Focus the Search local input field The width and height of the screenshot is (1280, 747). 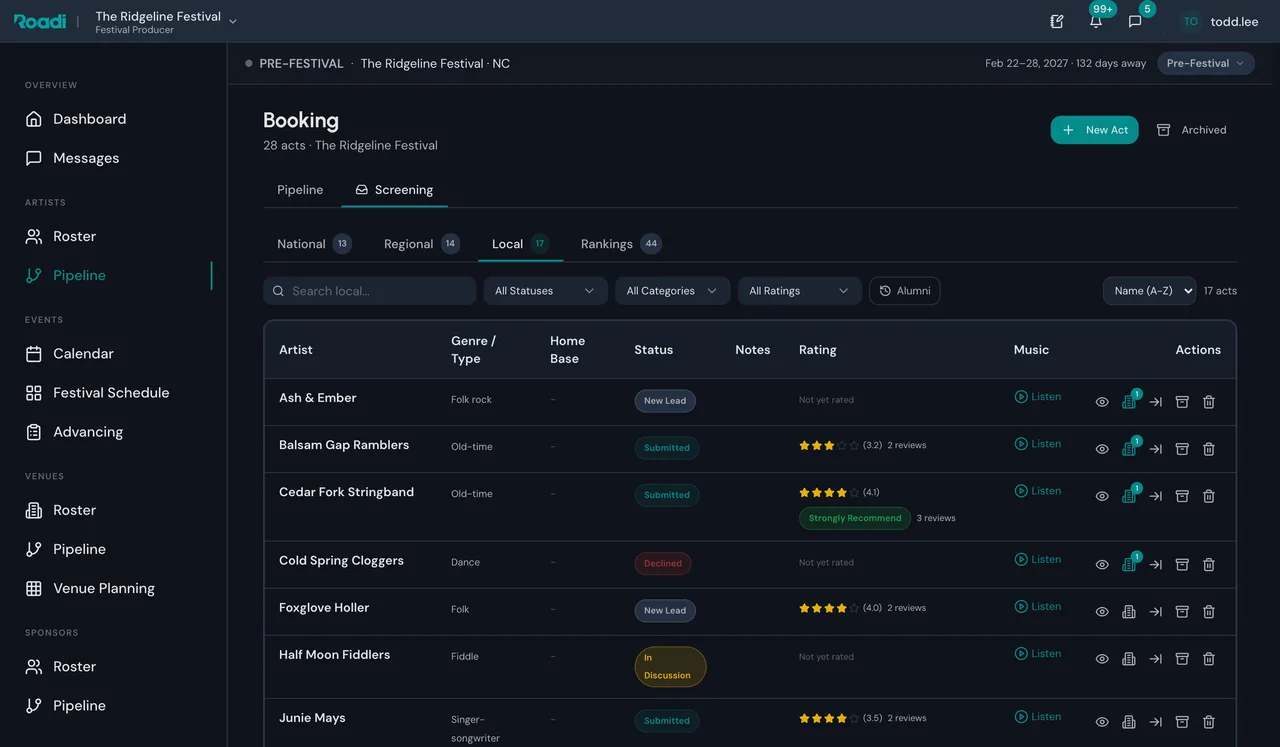370,291
